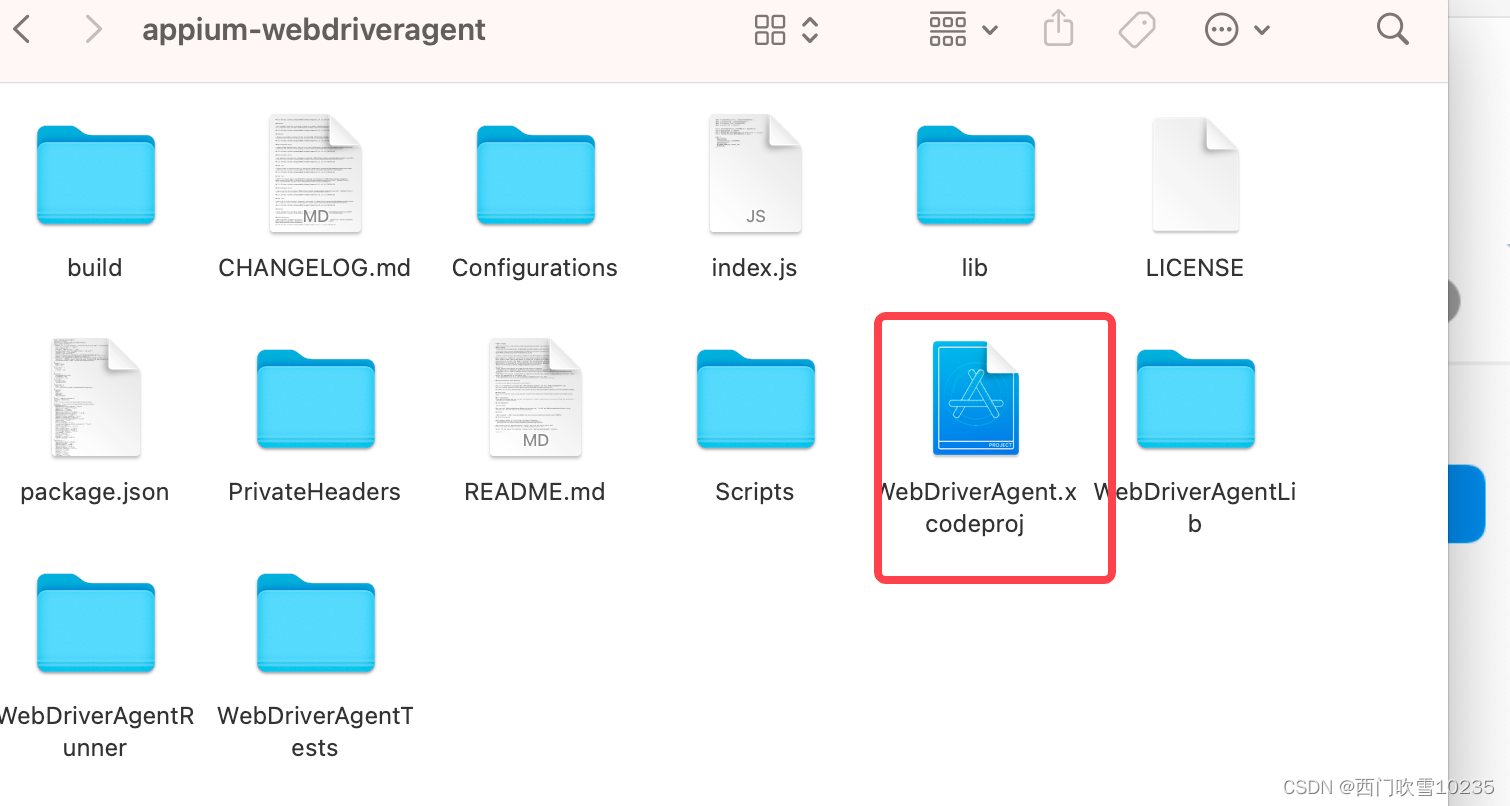Click the 'CHANGELOG.md' name label
Screen dimensions: 1510x806
pyautogui.click(x=315, y=268)
